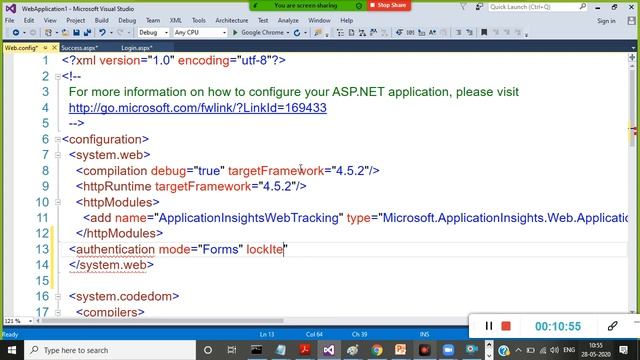Screen dimensions: 640x360
Task: Open the Analyze menu
Action: coord(288,20)
